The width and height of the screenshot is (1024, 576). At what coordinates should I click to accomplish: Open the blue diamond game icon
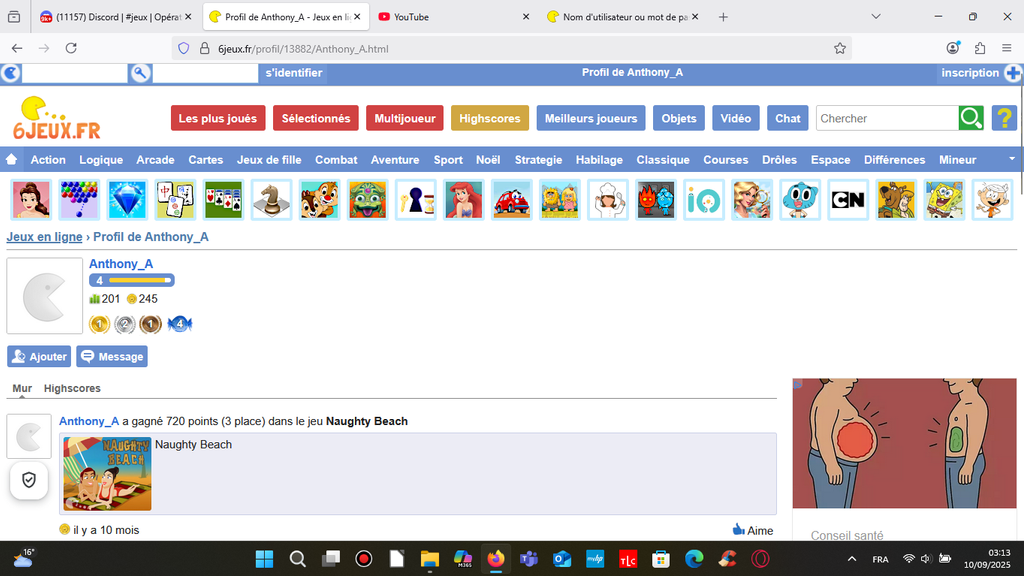tap(127, 200)
